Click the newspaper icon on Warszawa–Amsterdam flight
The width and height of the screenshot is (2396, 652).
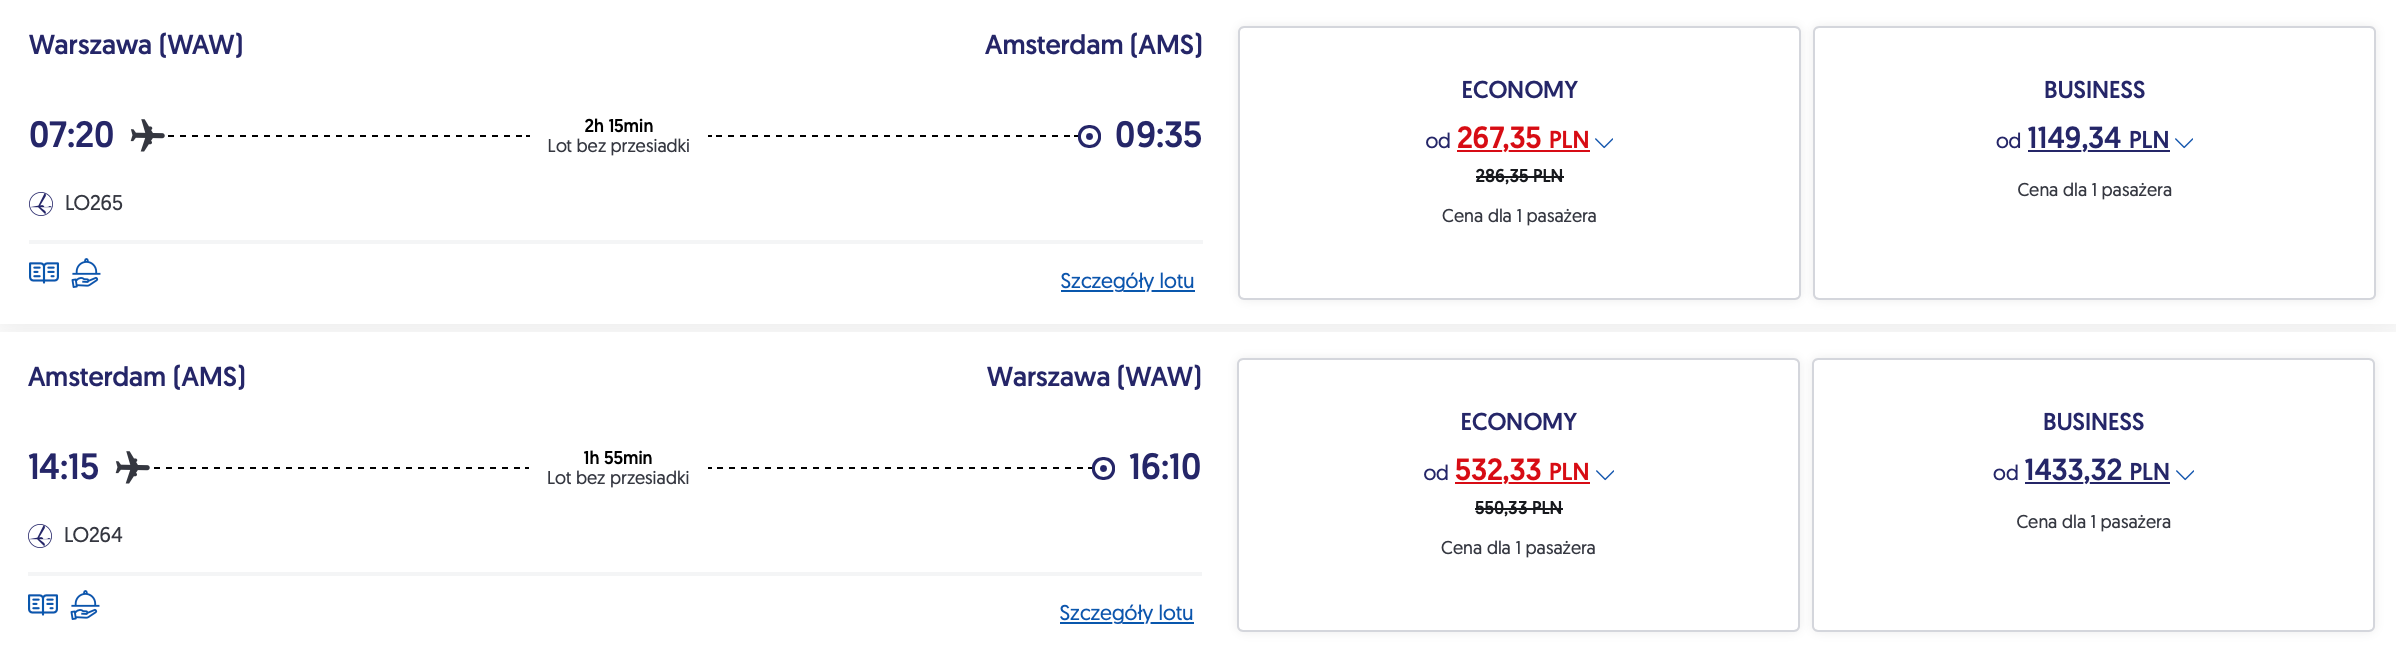point(44,272)
